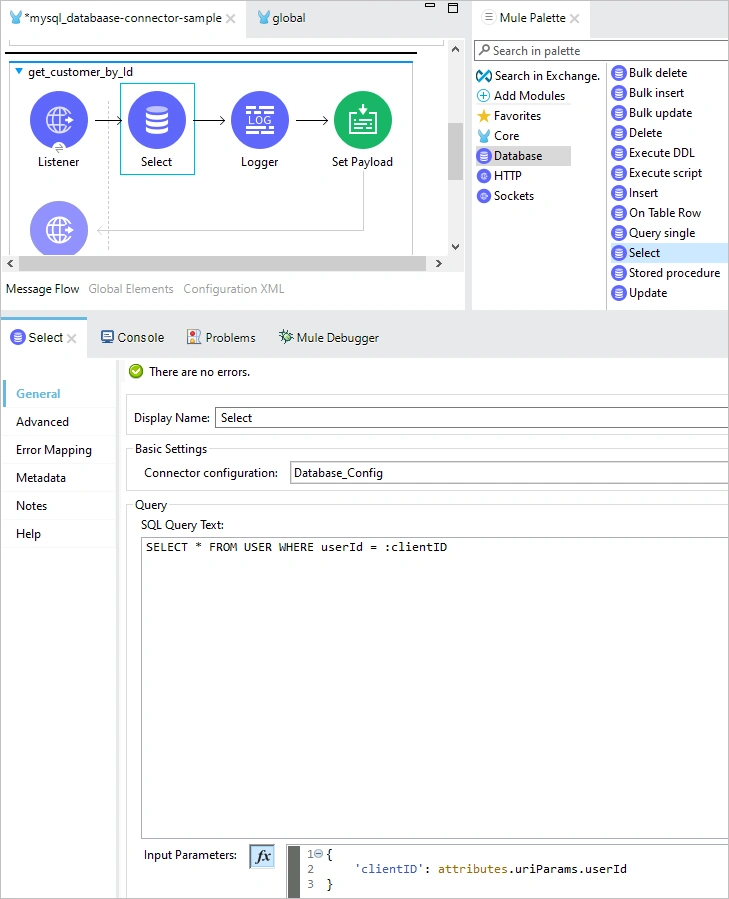The image size is (729, 899).
Task: Choose Query single operation
Action: [x=654, y=233]
